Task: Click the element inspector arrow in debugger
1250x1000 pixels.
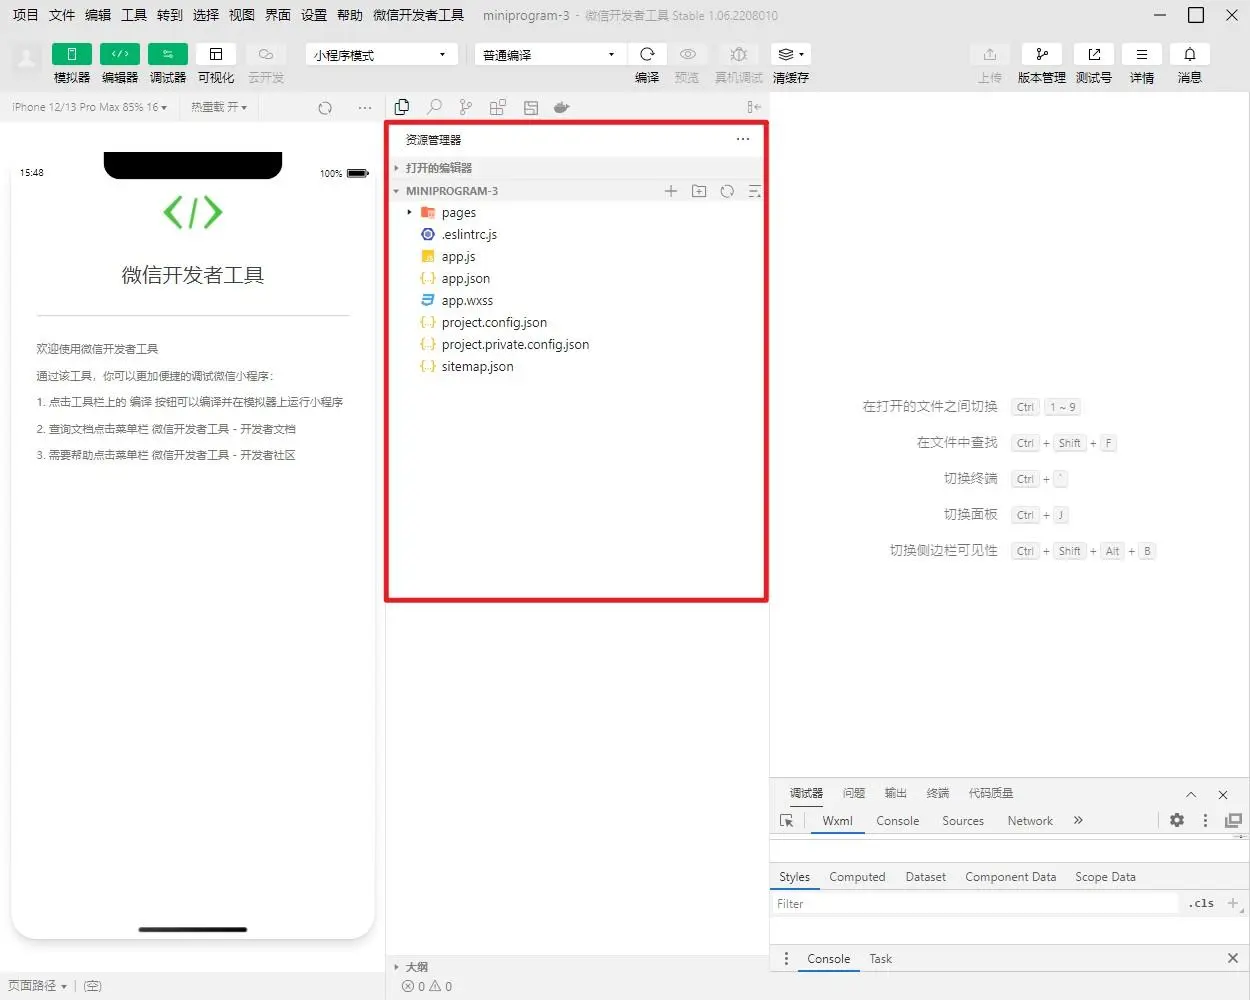Action: tap(787, 821)
